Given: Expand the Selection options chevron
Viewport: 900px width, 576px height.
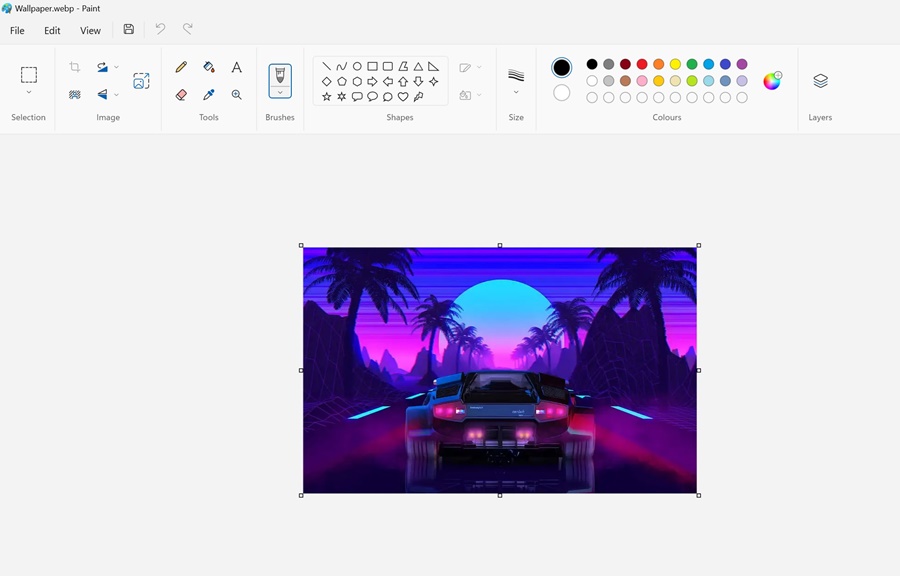Looking at the screenshot, I should (x=29, y=92).
